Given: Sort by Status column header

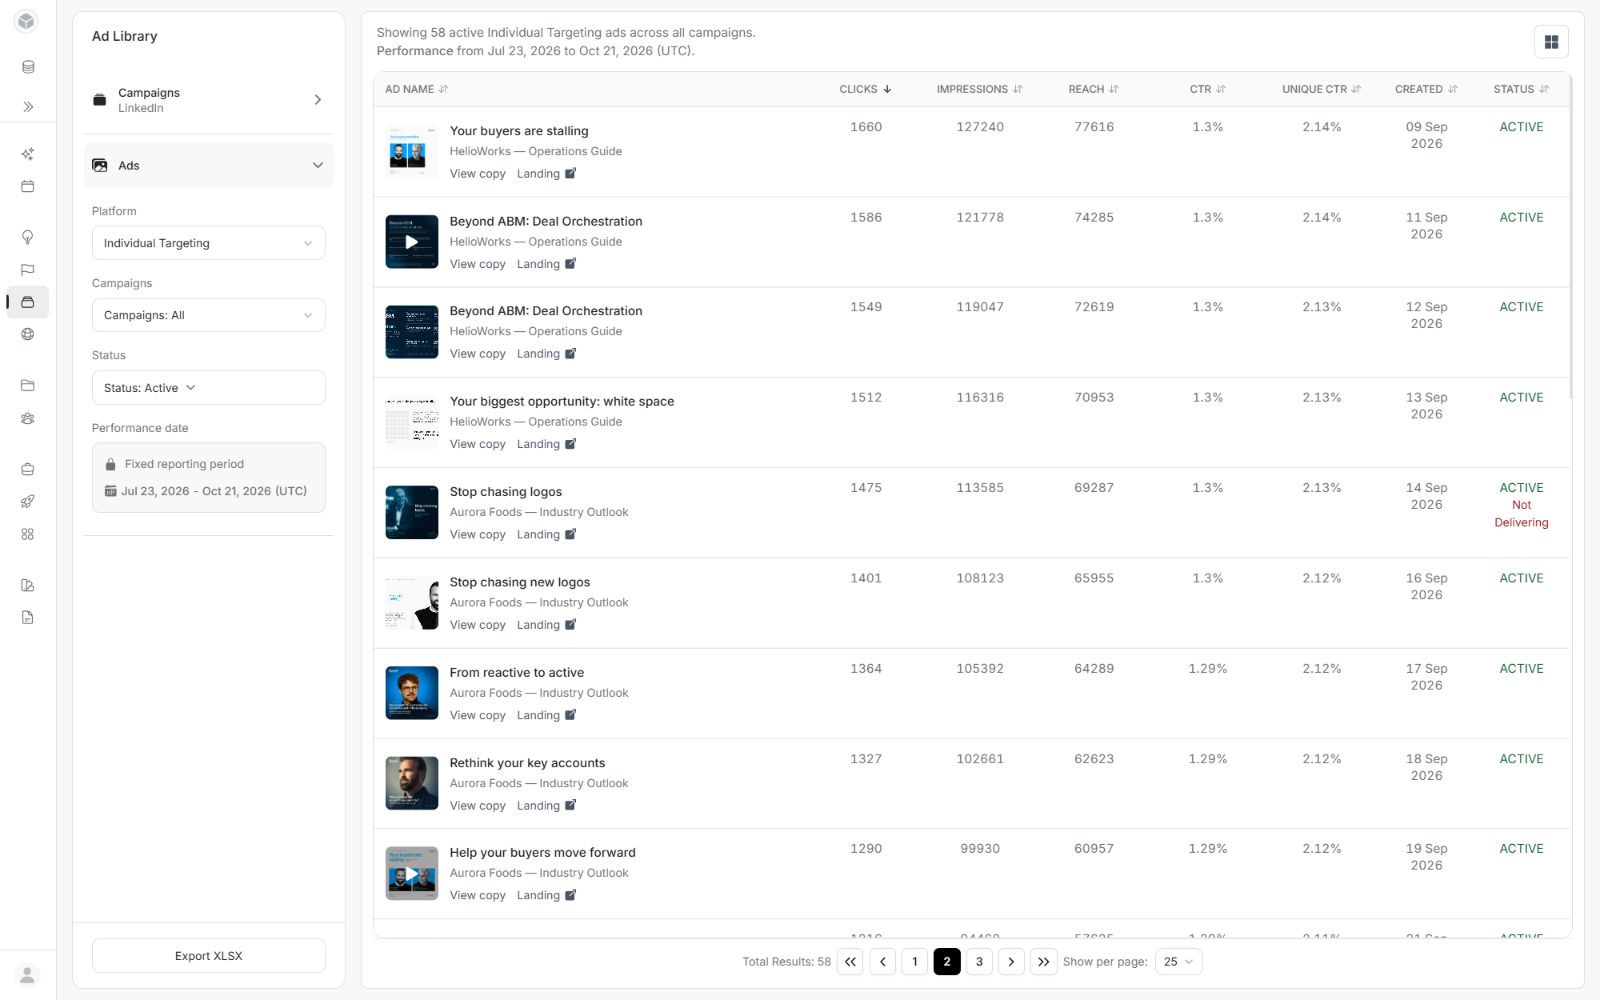Looking at the screenshot, I should click(1521, 89).
